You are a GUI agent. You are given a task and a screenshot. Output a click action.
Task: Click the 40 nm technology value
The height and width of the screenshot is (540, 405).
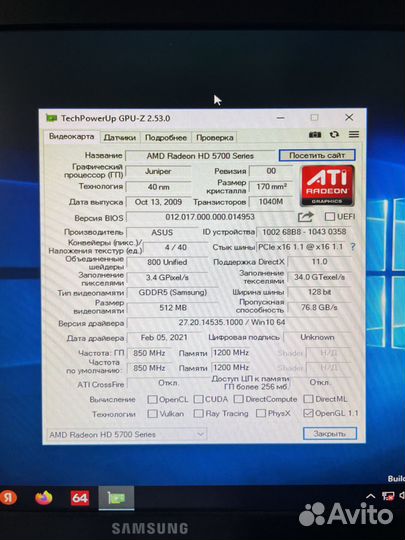point(158,187)
